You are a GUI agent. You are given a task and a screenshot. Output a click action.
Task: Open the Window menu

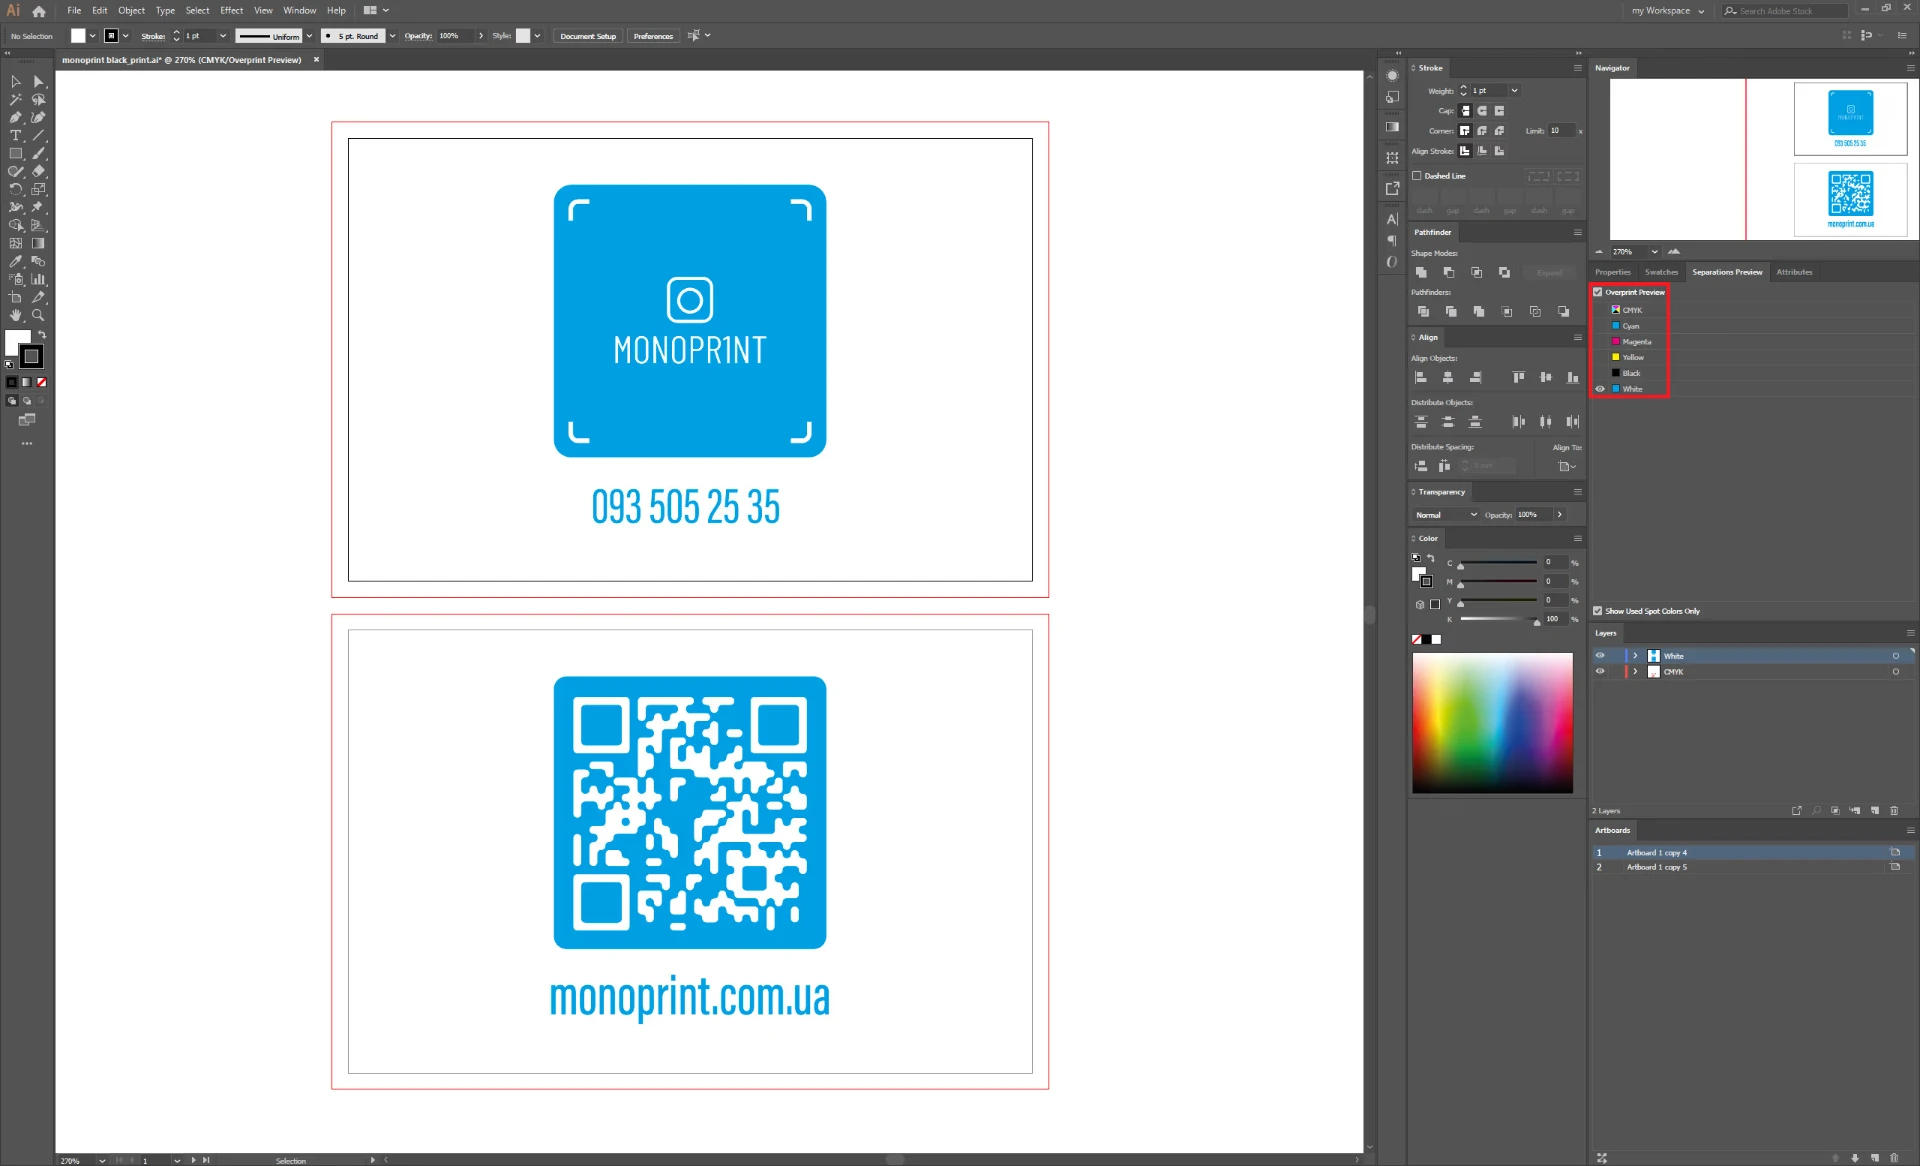pos(299,11)
